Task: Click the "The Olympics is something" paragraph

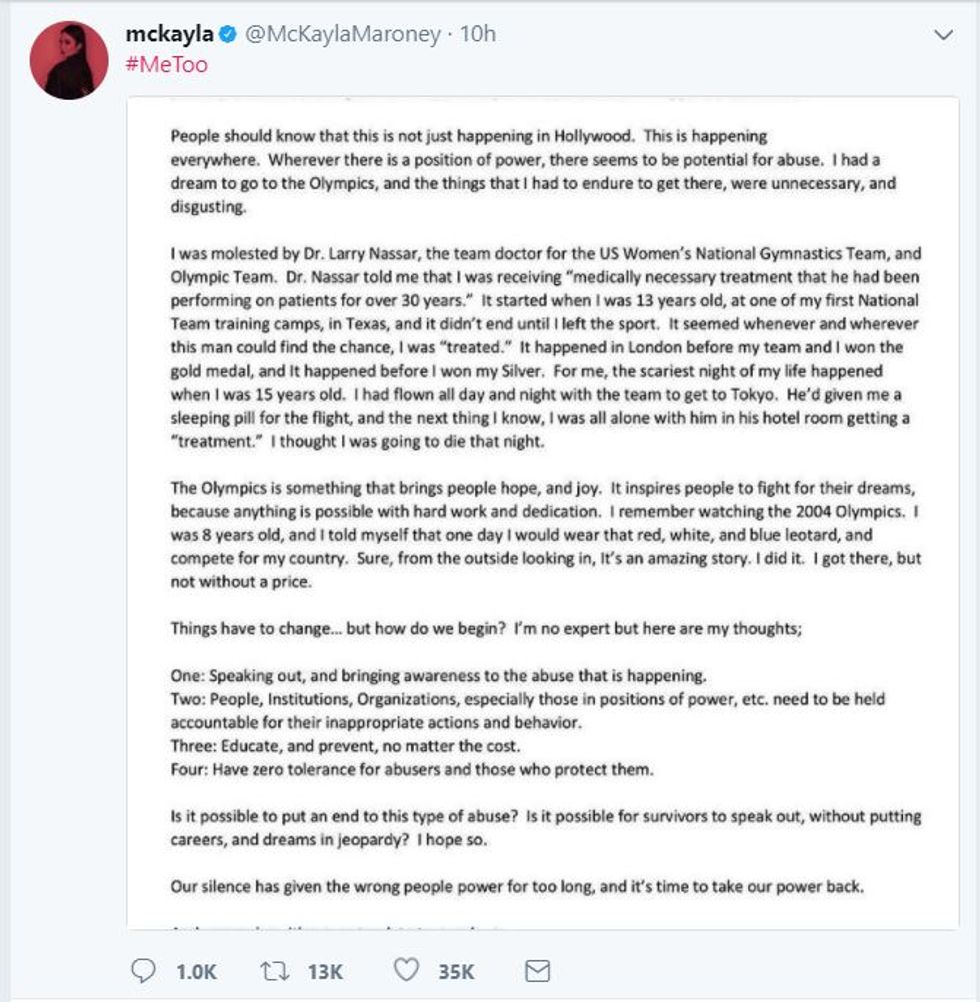Action: tap(545, 535)
